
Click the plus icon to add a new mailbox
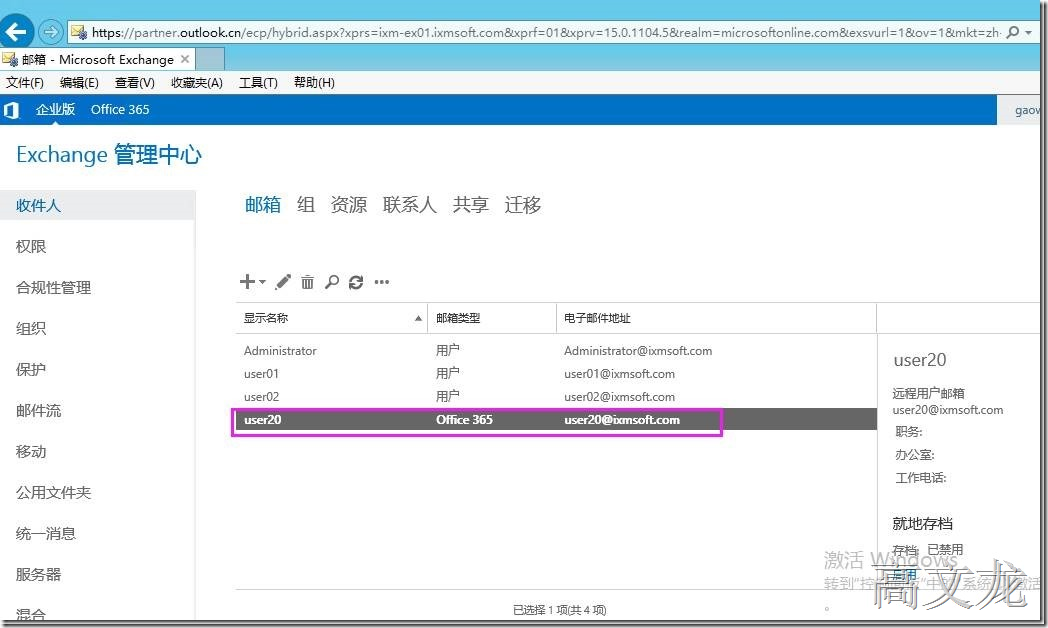click(247, 281)
